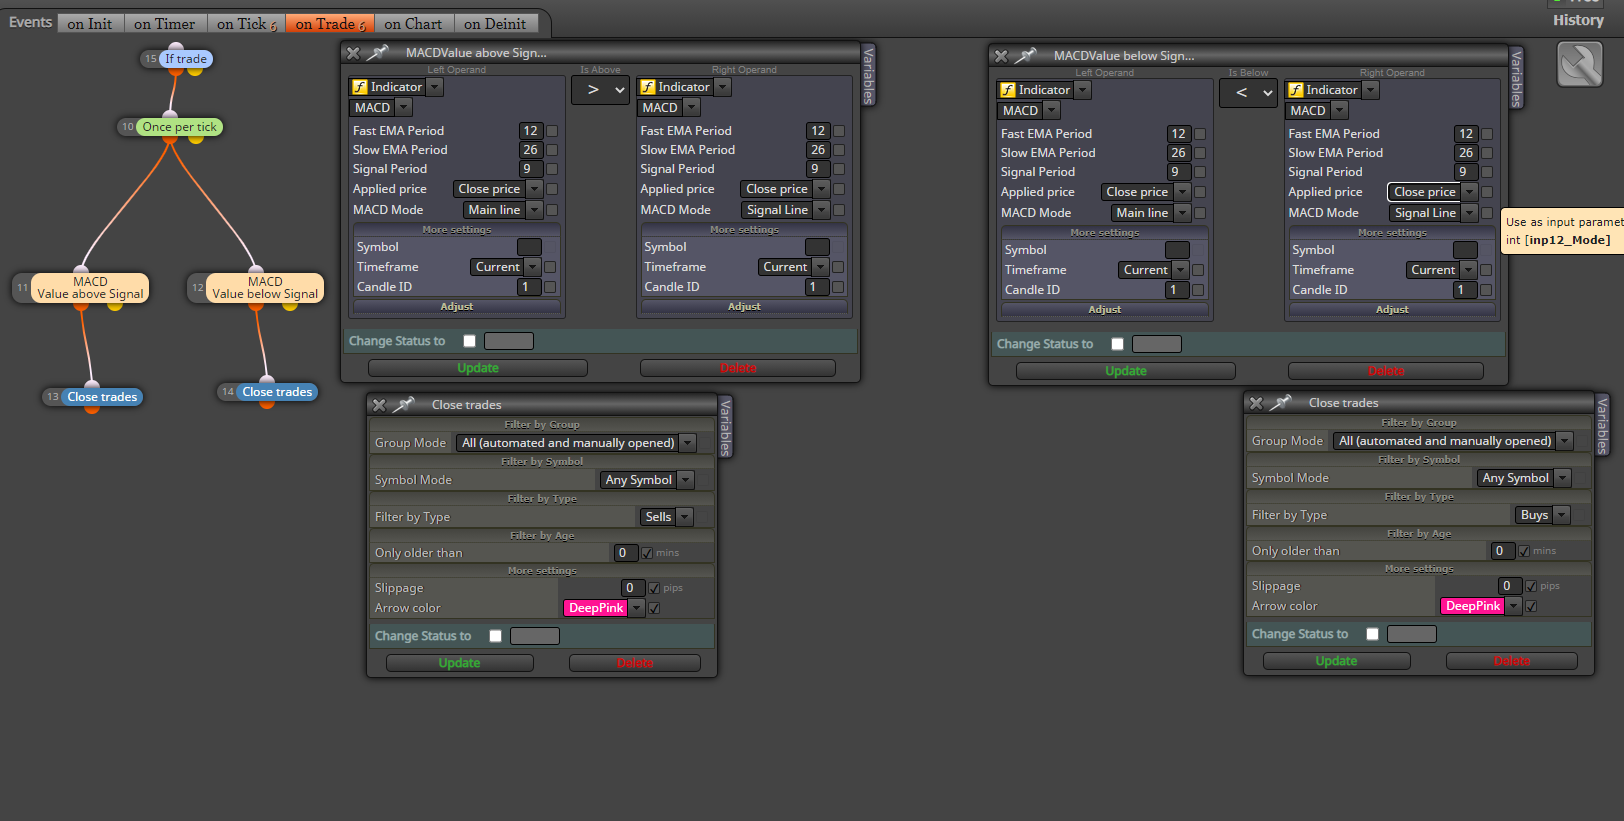Select Close trades block number 14

pos(277,392)
